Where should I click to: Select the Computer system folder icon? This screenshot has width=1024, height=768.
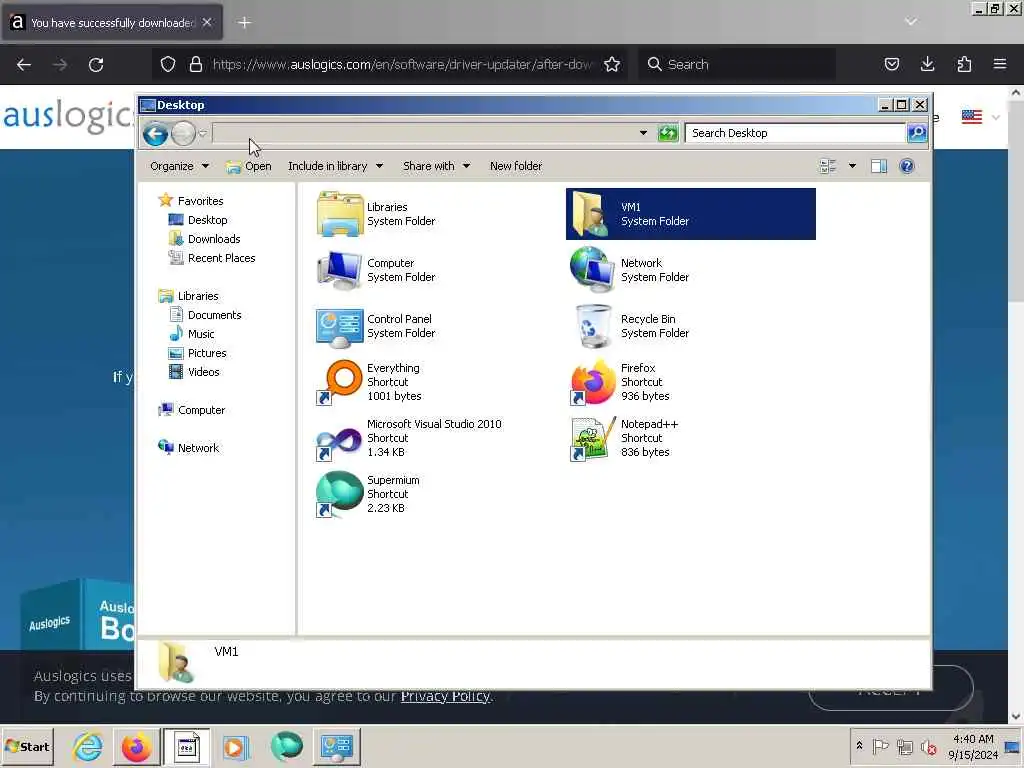(340, 270)
